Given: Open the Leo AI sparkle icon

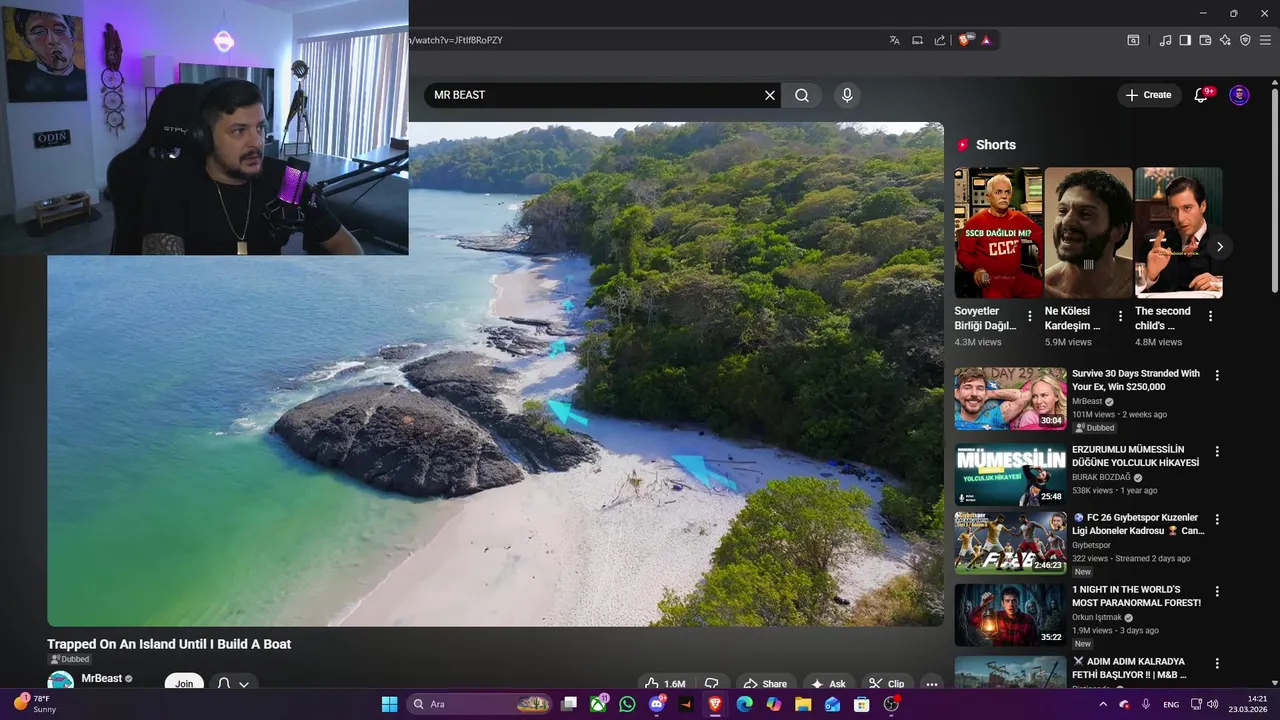Looking at the screenshot, I should pyautogui.click(x=1225, y=40).
